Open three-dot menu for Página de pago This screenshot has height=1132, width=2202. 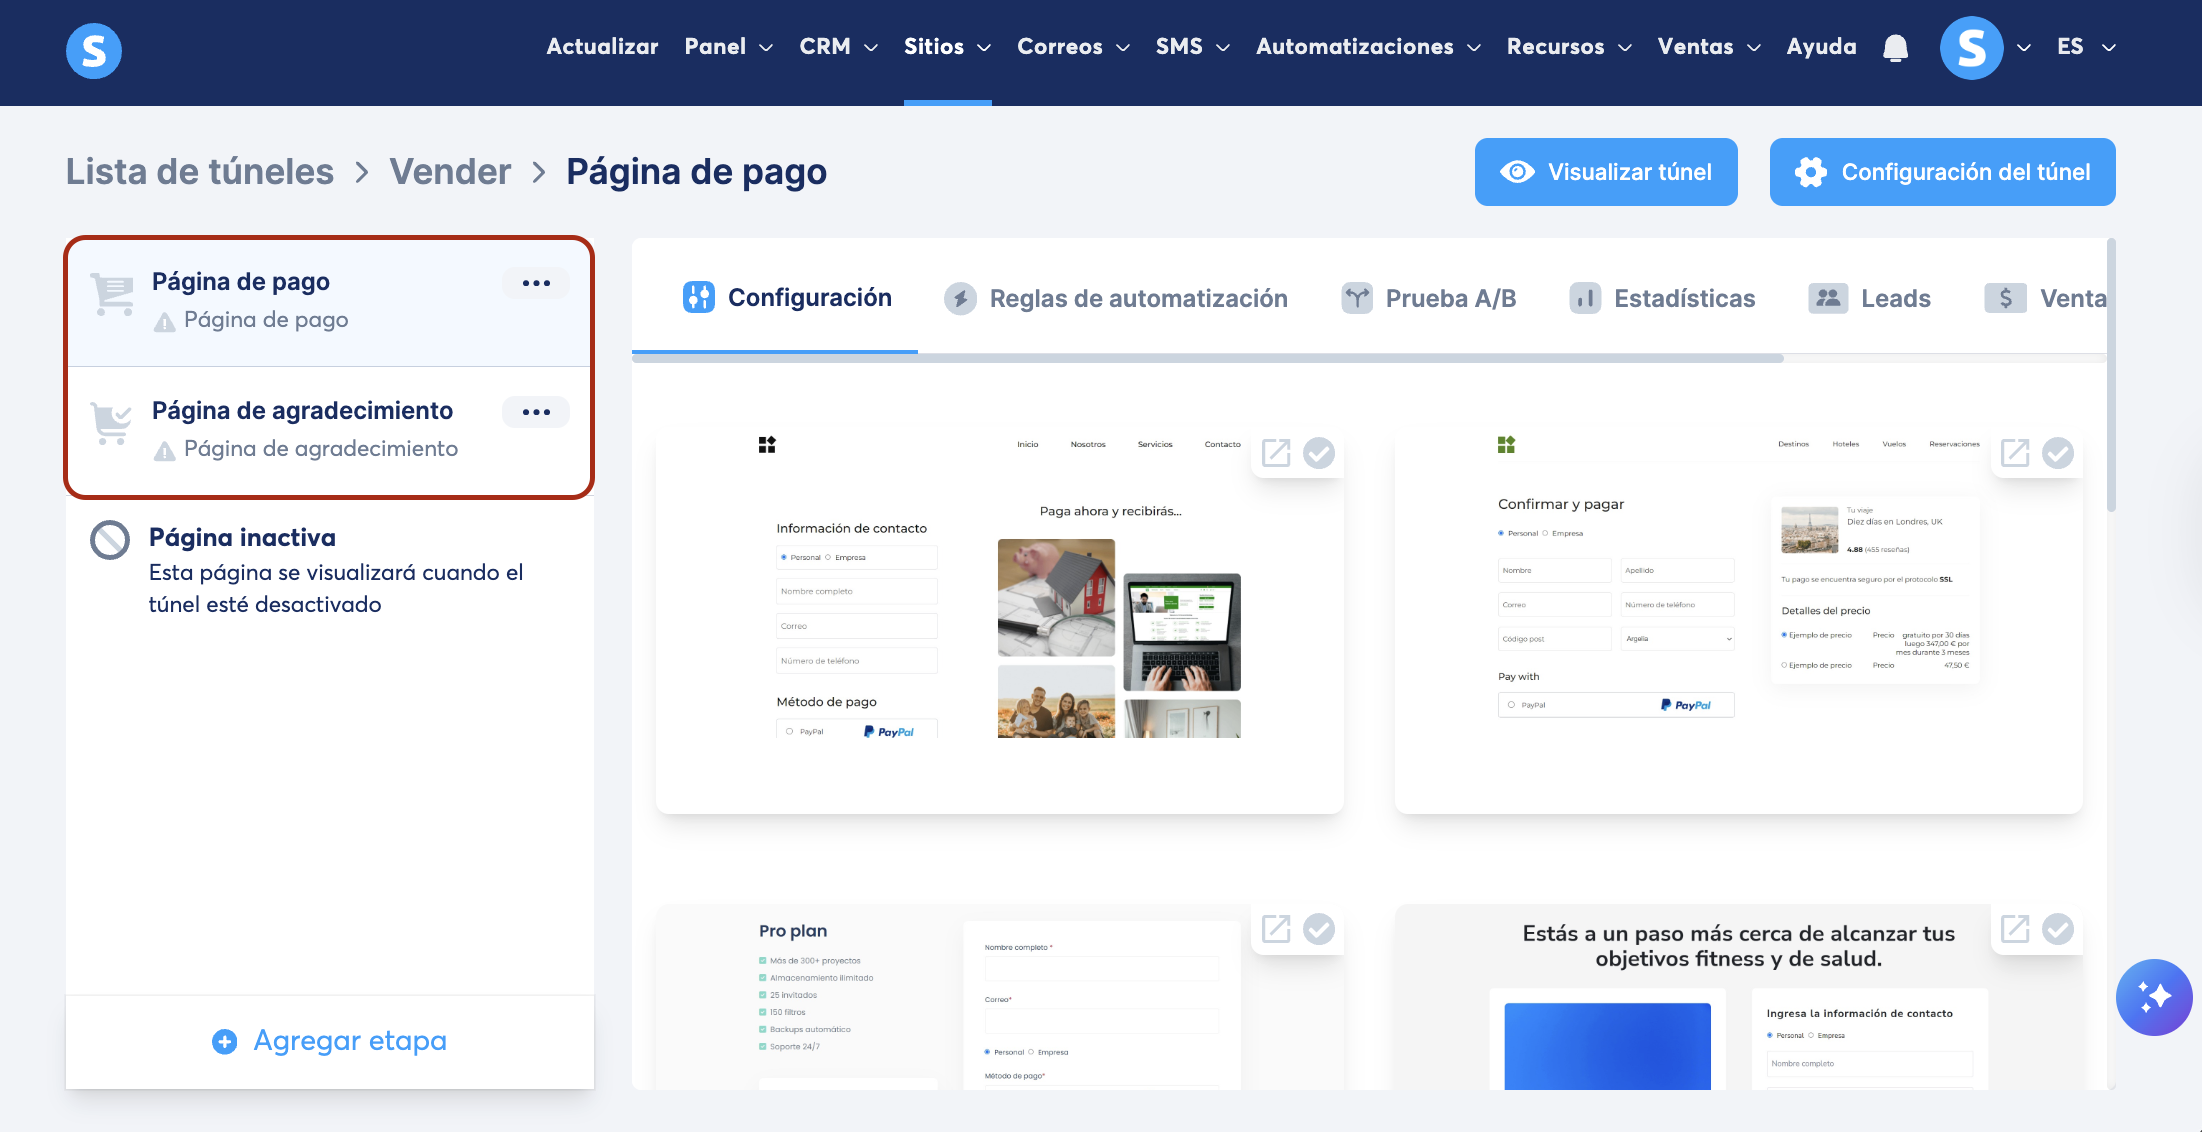click(x=536, y=283)
